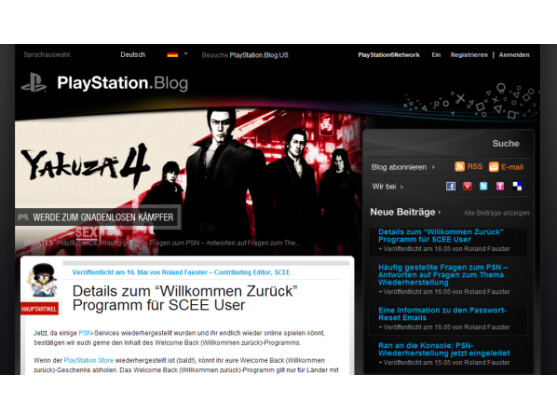Click the author avatar of the main article
This screenshot has height=418, width=557.
(43, 280)
